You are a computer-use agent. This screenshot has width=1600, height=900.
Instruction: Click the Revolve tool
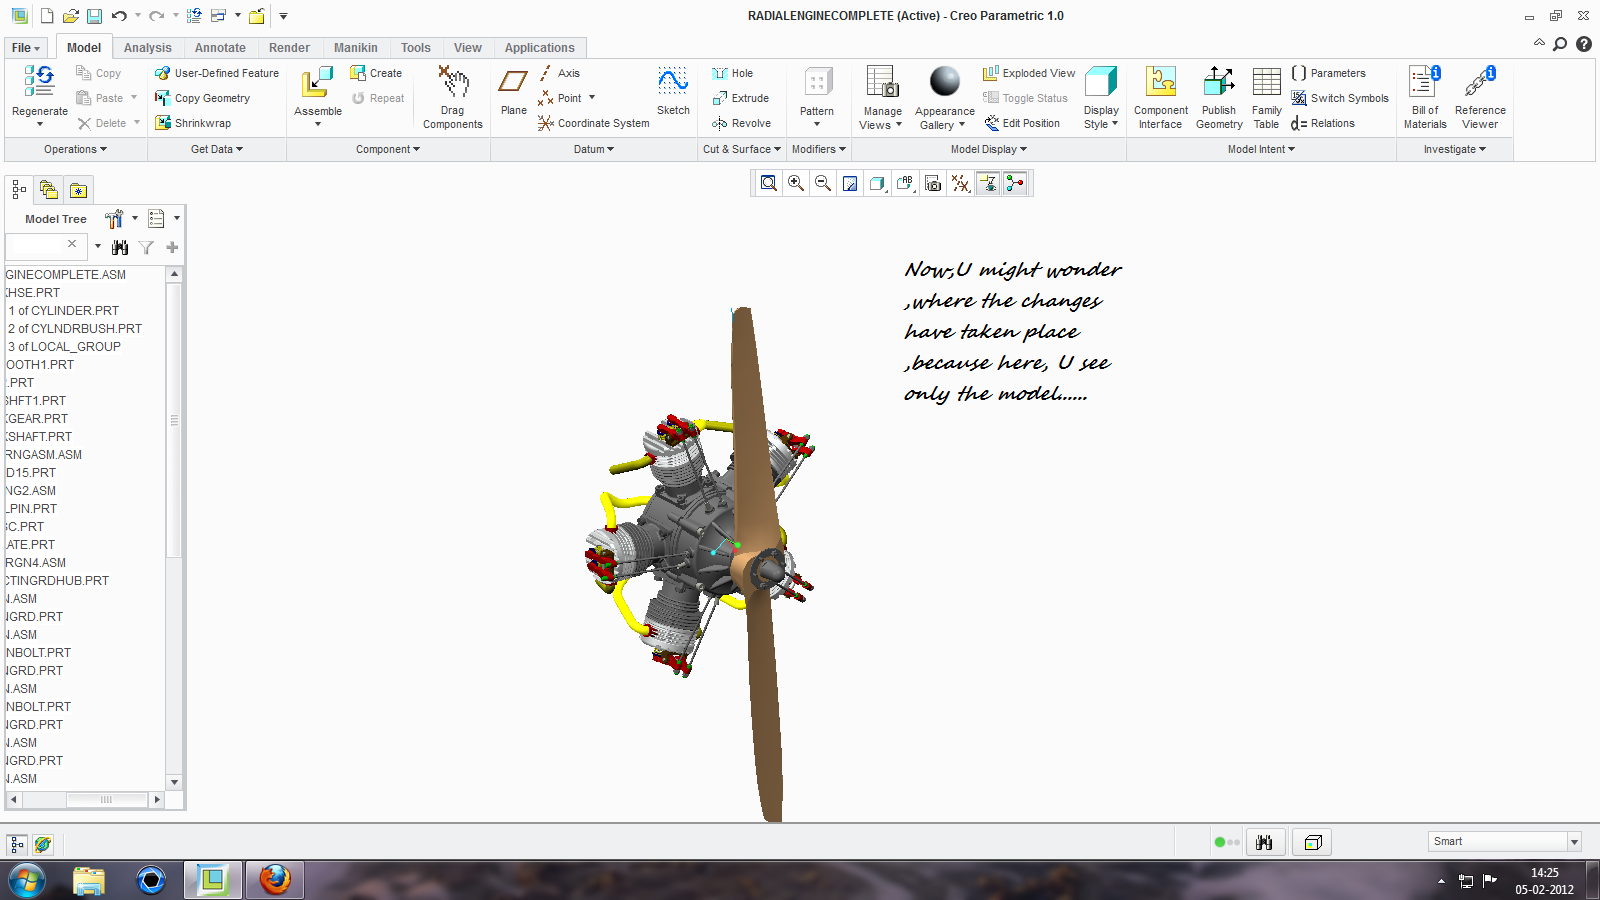pyautogui.click(x=742, y=123)
